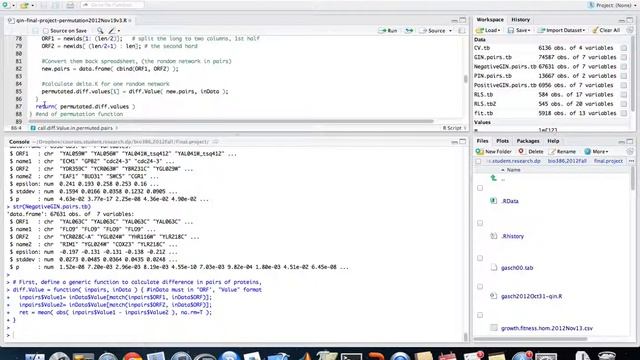Screen dimensions: 640x360
Task: Click the refresh workspace icon
Action: tap(630, 30)
